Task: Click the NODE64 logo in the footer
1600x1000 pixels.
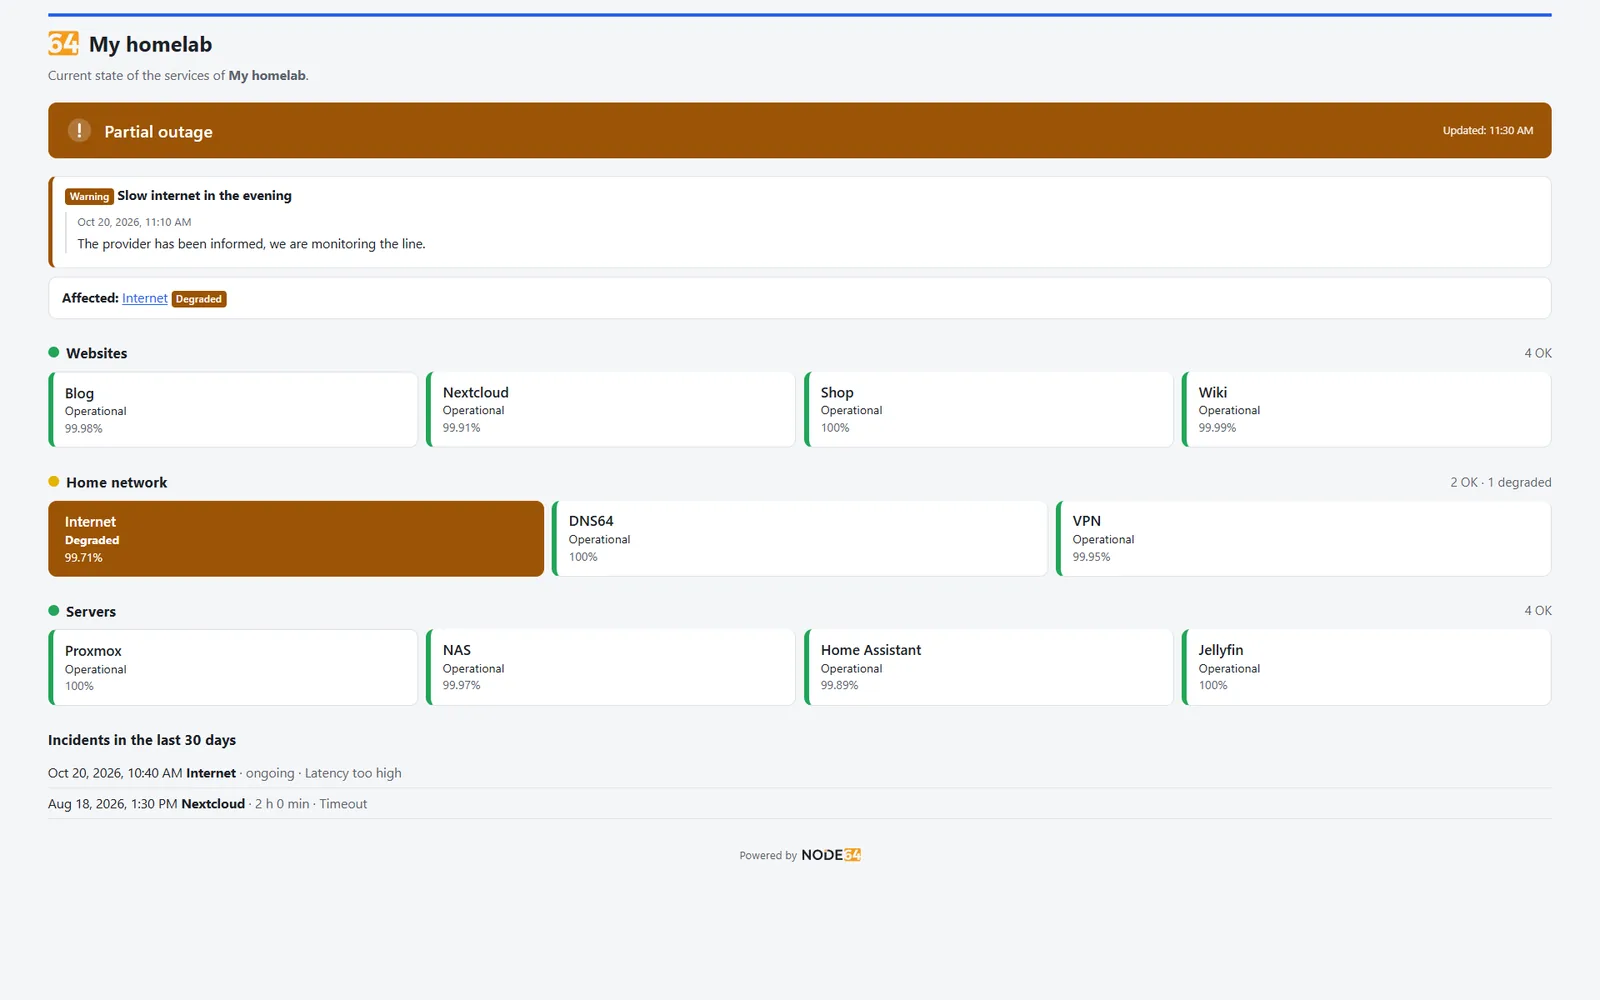Action: (831, 855)
